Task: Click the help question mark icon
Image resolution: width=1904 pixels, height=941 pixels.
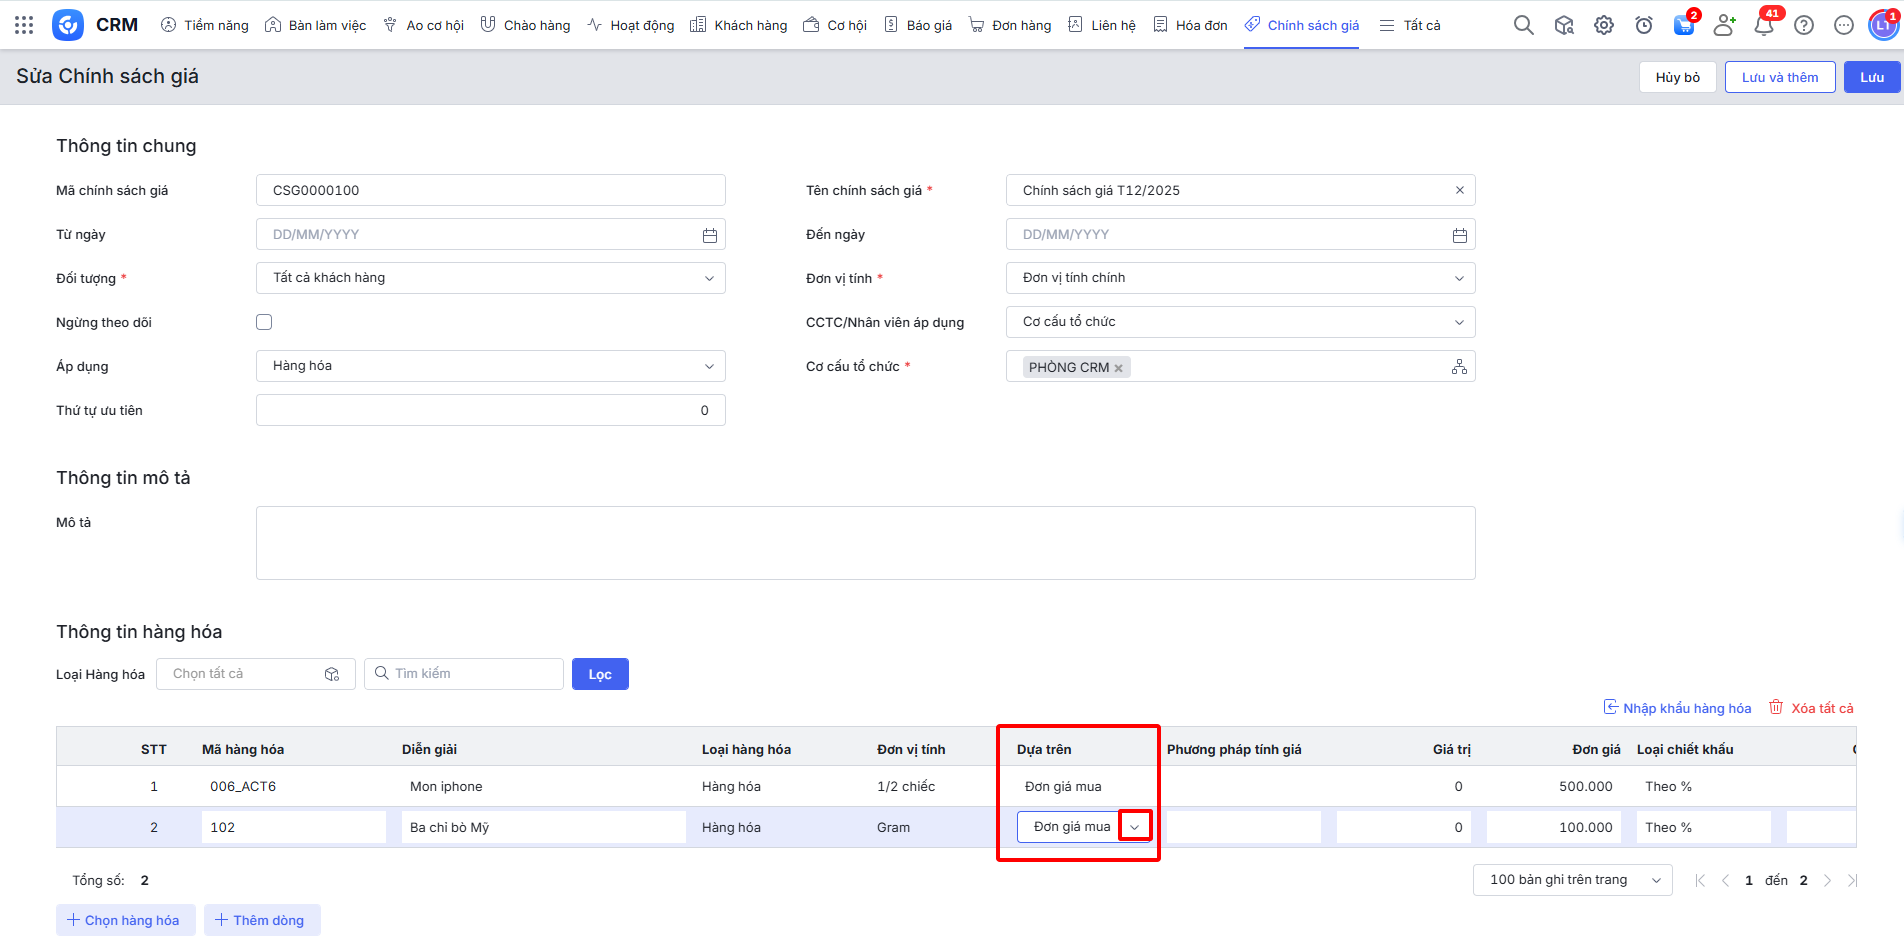Action: pos(1804,25)
